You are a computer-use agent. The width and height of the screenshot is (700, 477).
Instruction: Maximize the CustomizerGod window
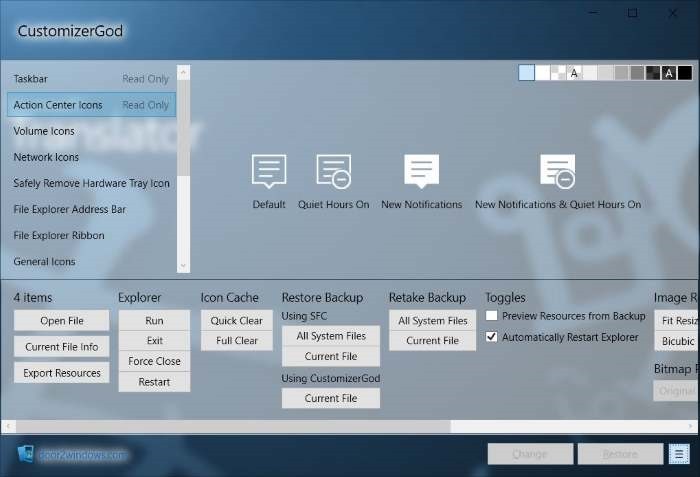(x=633, y=13)
